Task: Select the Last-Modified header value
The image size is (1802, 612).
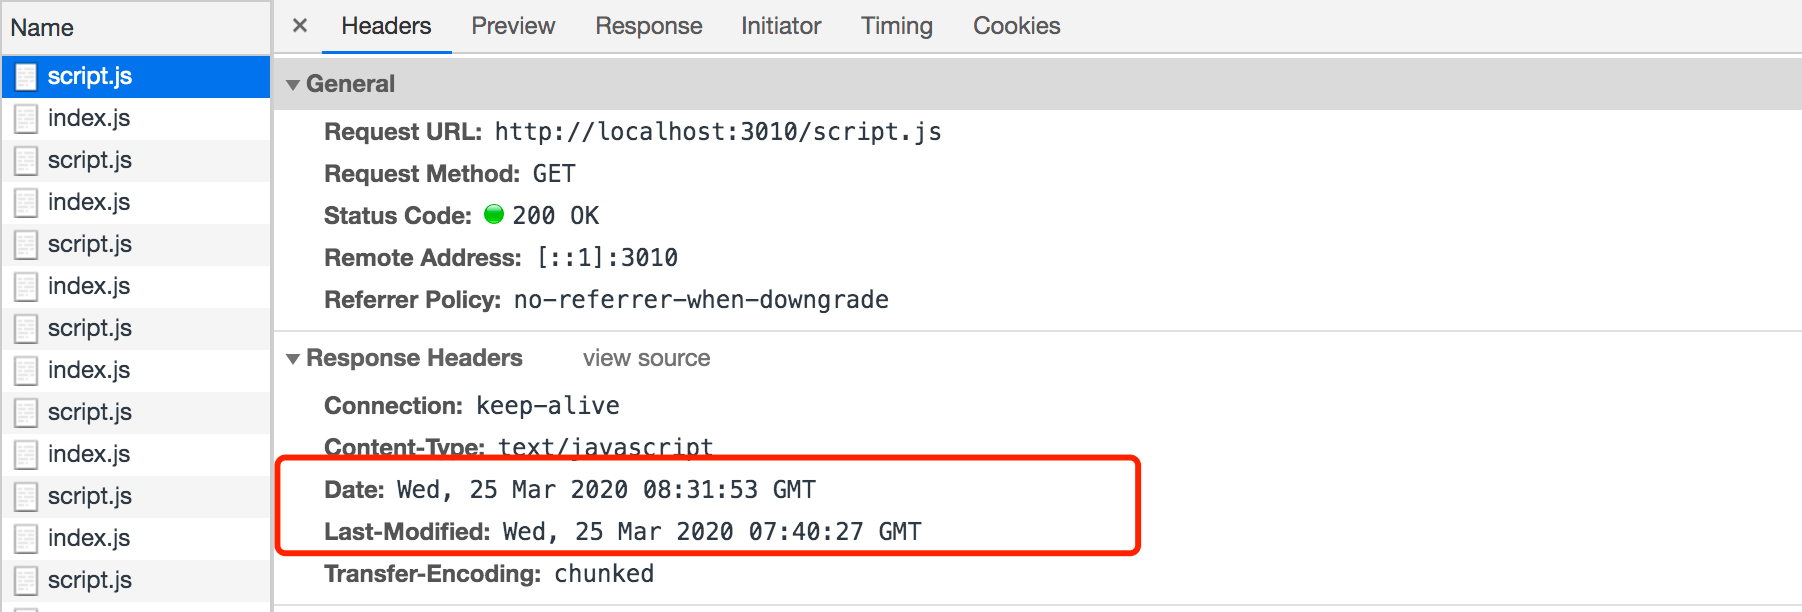Action: coord(712,532)
